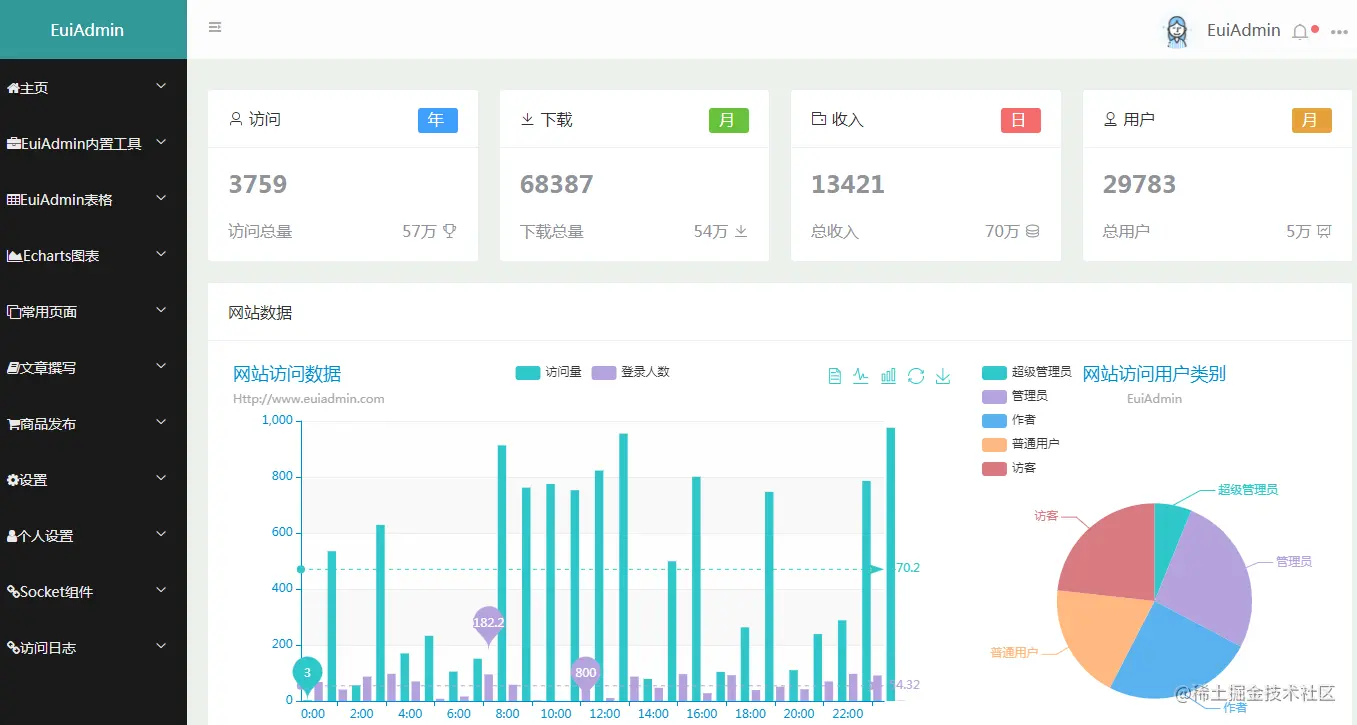
Task: Expand the Echarts图表 chevron
Action: tap(161, 255)
